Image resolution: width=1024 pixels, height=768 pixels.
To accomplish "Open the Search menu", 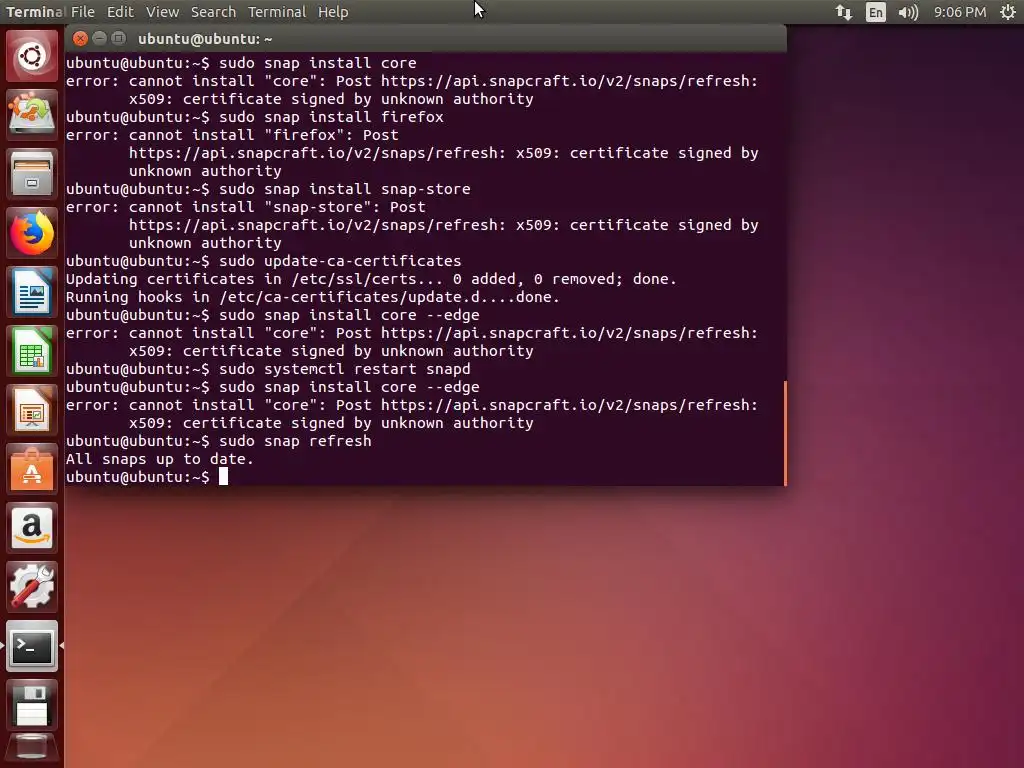I will 213,12.
